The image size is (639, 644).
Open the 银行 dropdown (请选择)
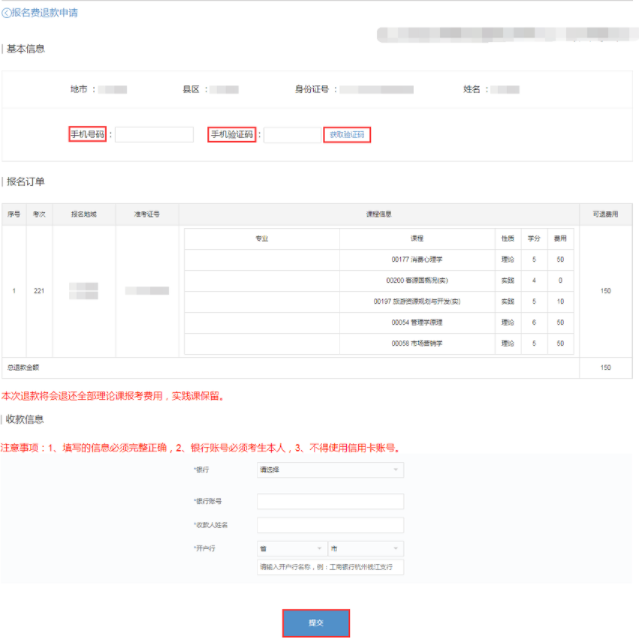coord(330,469)
